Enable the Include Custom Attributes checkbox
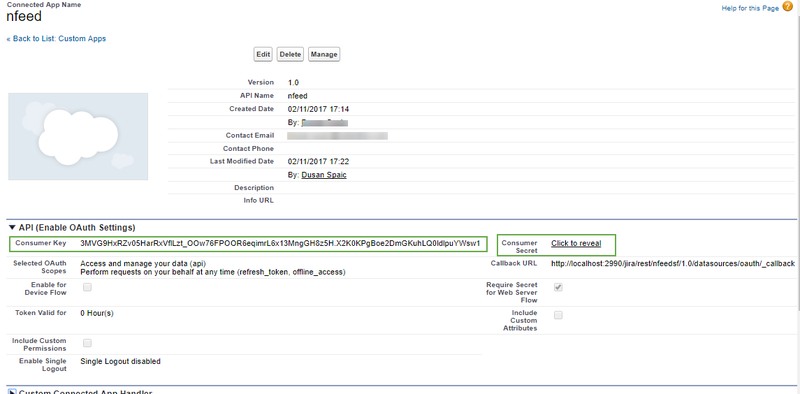The image size is (800, 394). tap(559, 315)
